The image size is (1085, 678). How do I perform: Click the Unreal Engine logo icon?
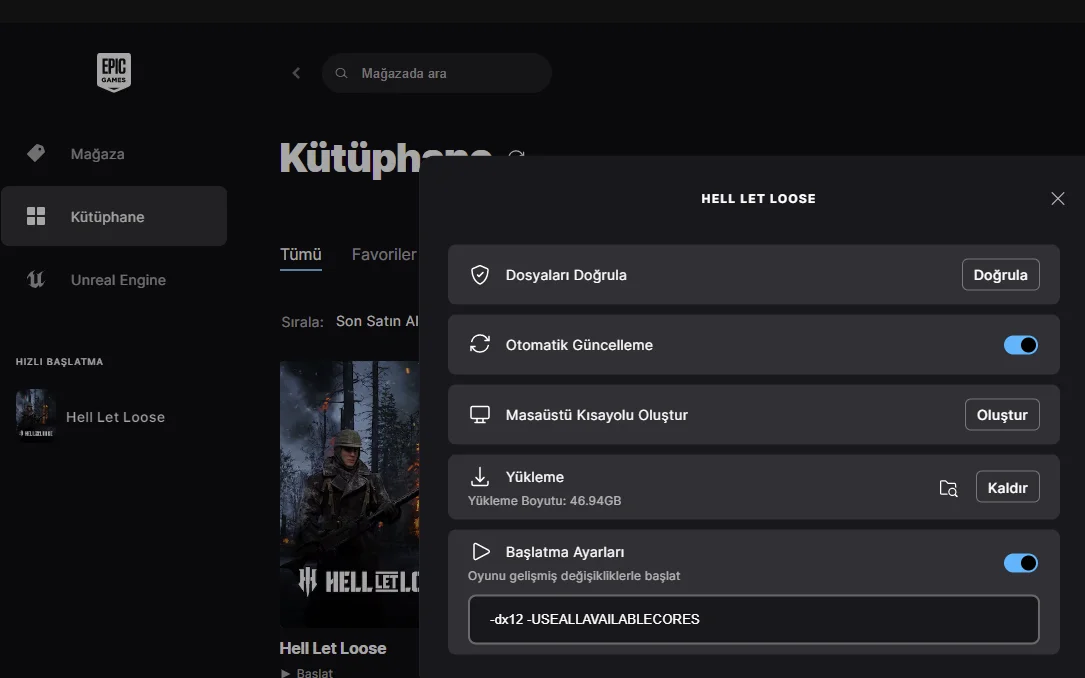point(36,280)
